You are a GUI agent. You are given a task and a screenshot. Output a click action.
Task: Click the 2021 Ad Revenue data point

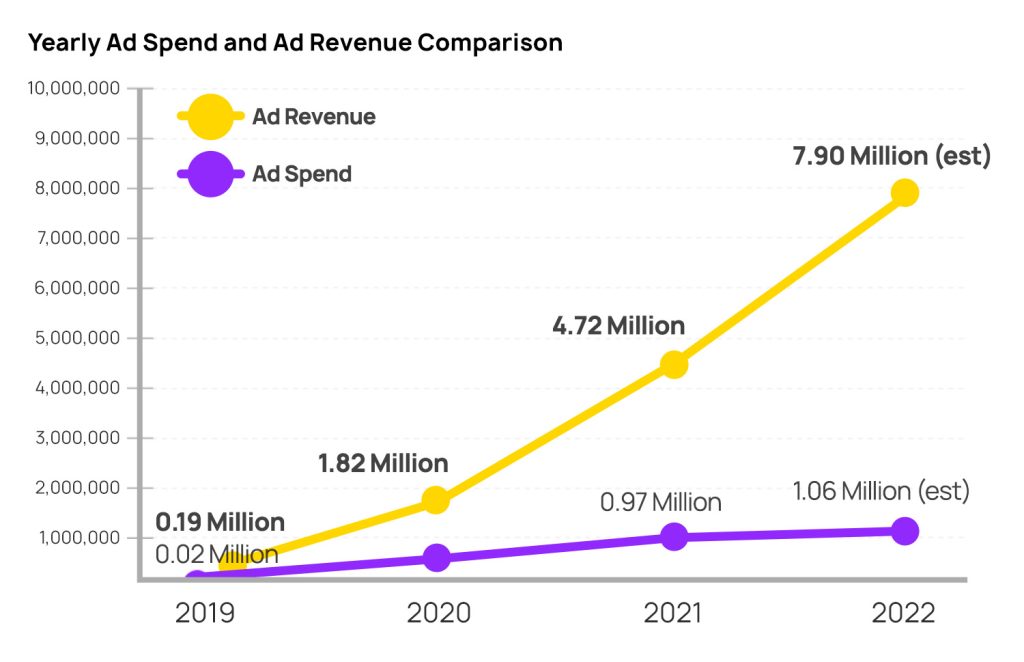click(674, 364)
